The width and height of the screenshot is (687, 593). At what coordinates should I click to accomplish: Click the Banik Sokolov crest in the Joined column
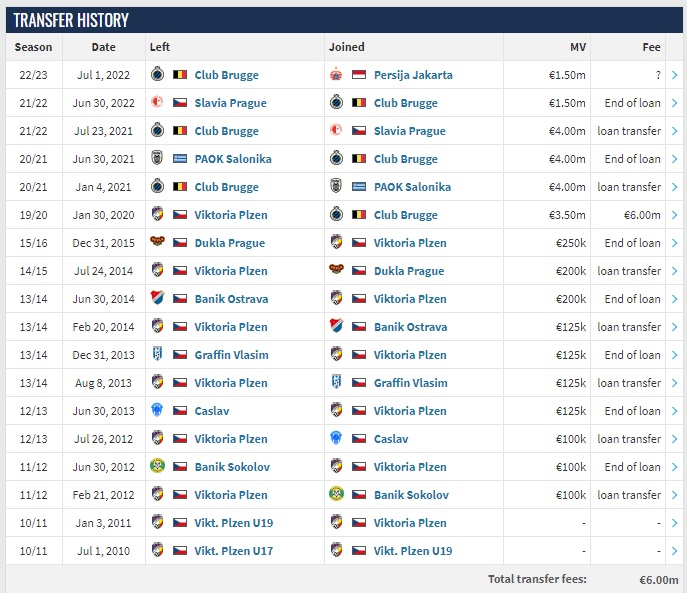click(x=337, y=495)
